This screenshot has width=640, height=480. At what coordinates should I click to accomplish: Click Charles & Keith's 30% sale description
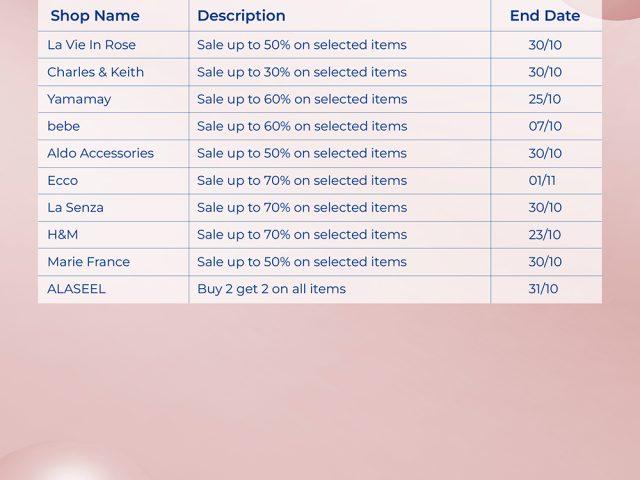(302, 72)
